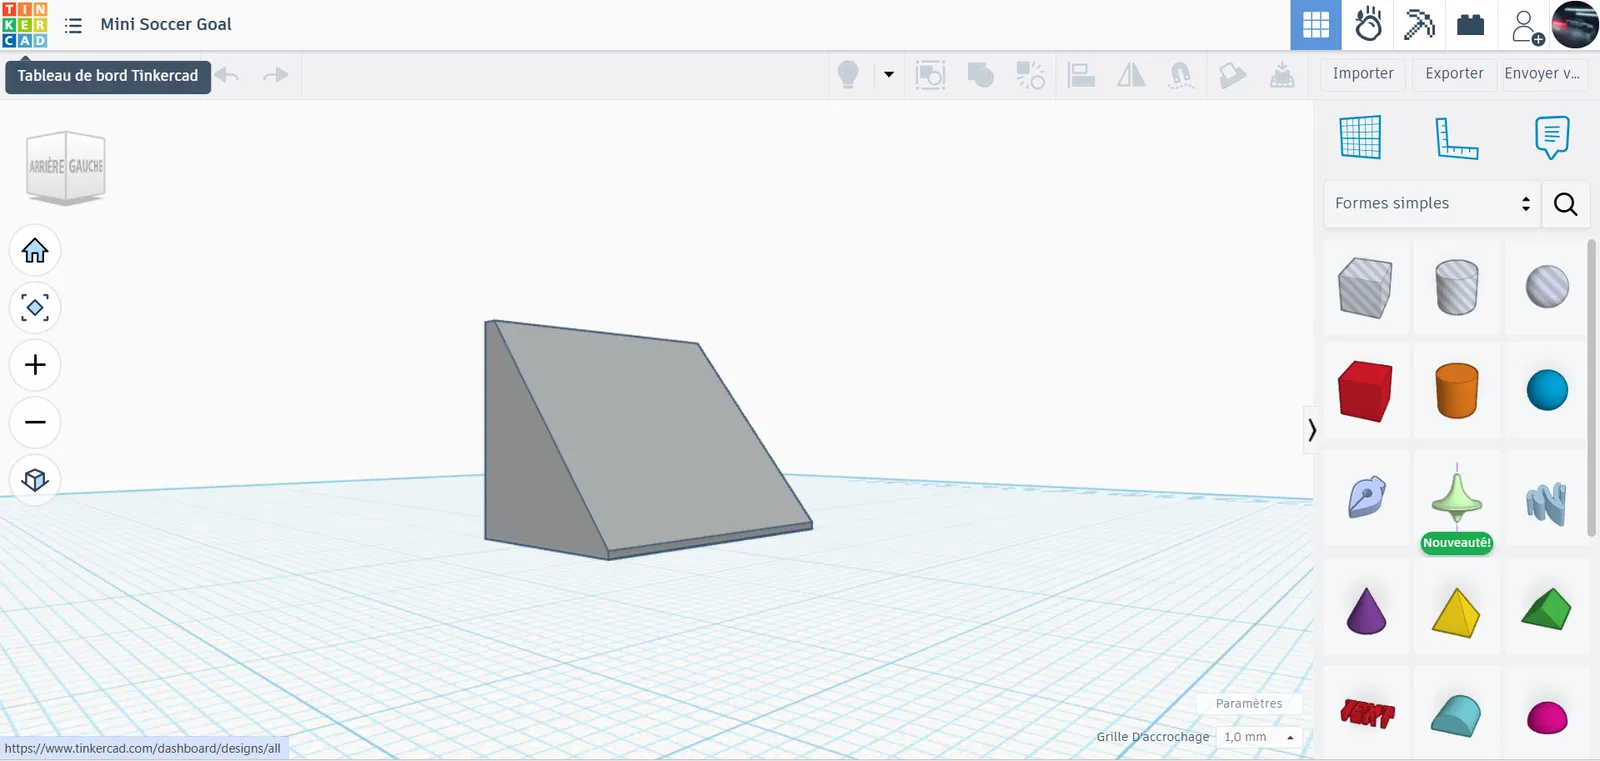Screen dimensions: 1600x761
Task: Select the striped hole cylinder shape
Action: point(1456,288)
